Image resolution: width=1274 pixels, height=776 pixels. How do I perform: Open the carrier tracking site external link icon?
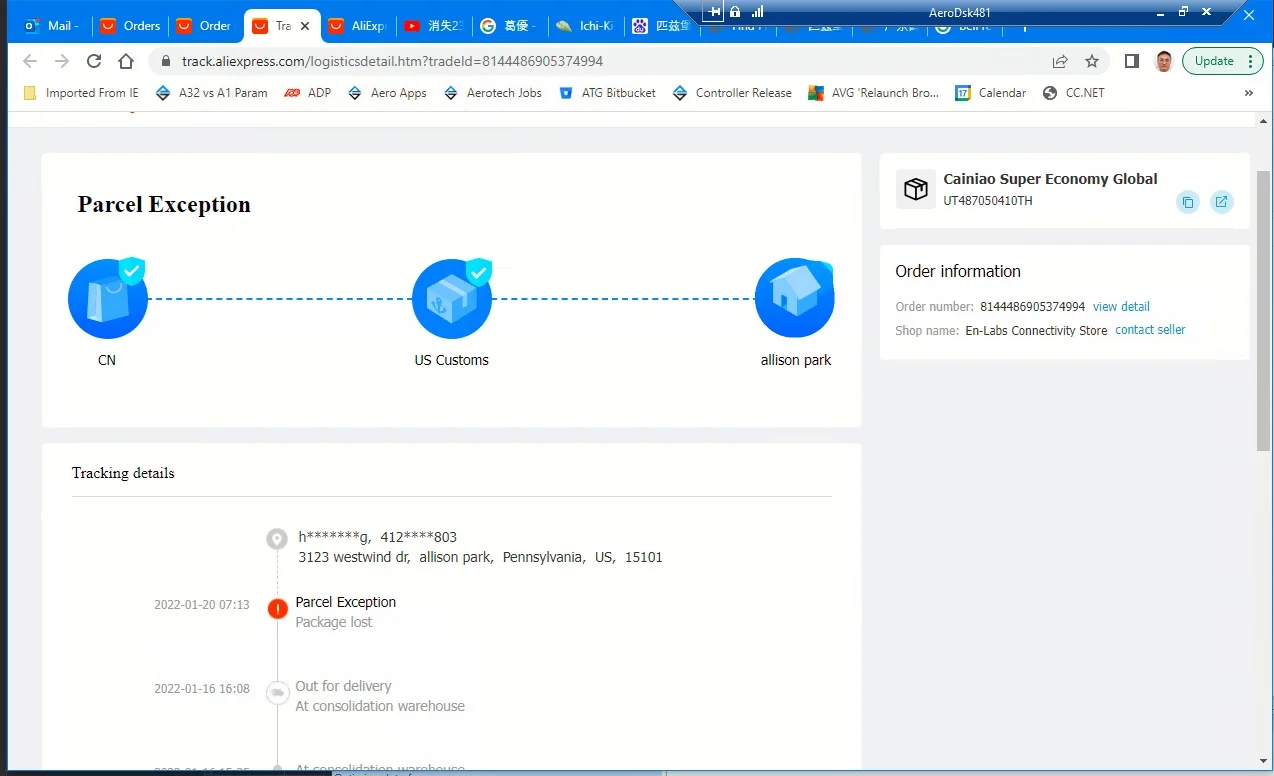click(x=1221, y=202)
